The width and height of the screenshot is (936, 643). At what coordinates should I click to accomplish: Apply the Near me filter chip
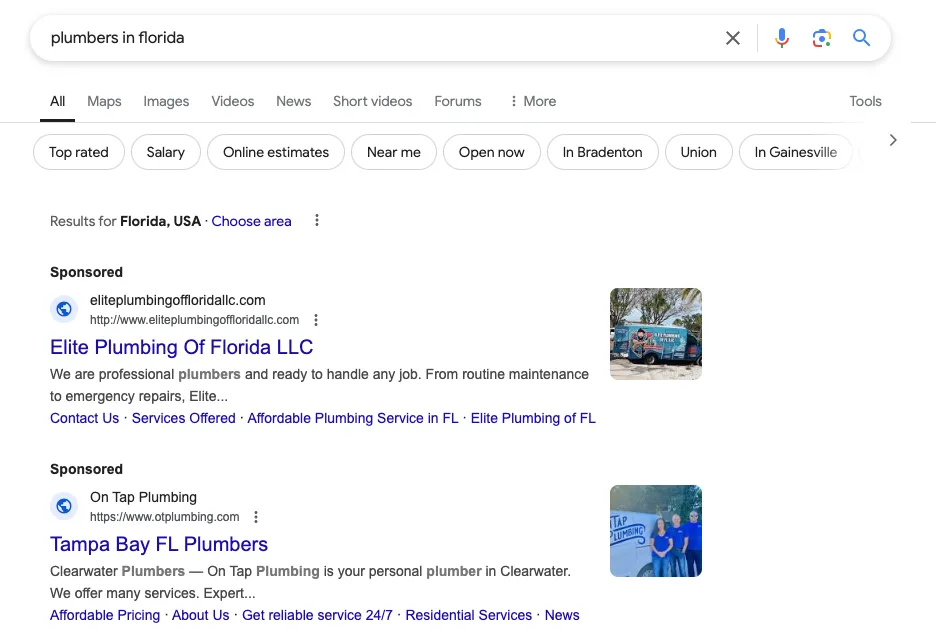pyautogui.click(x=394, y=152)
